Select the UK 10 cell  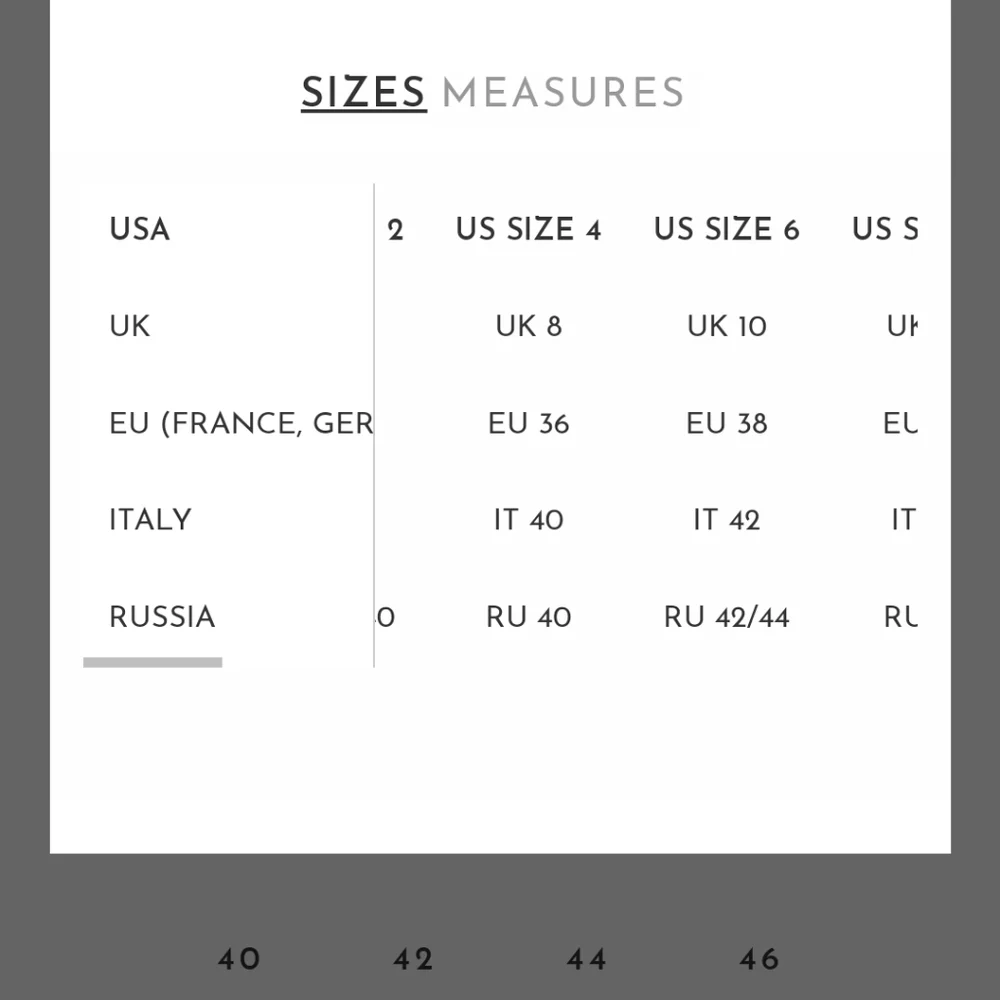[726, 326]
